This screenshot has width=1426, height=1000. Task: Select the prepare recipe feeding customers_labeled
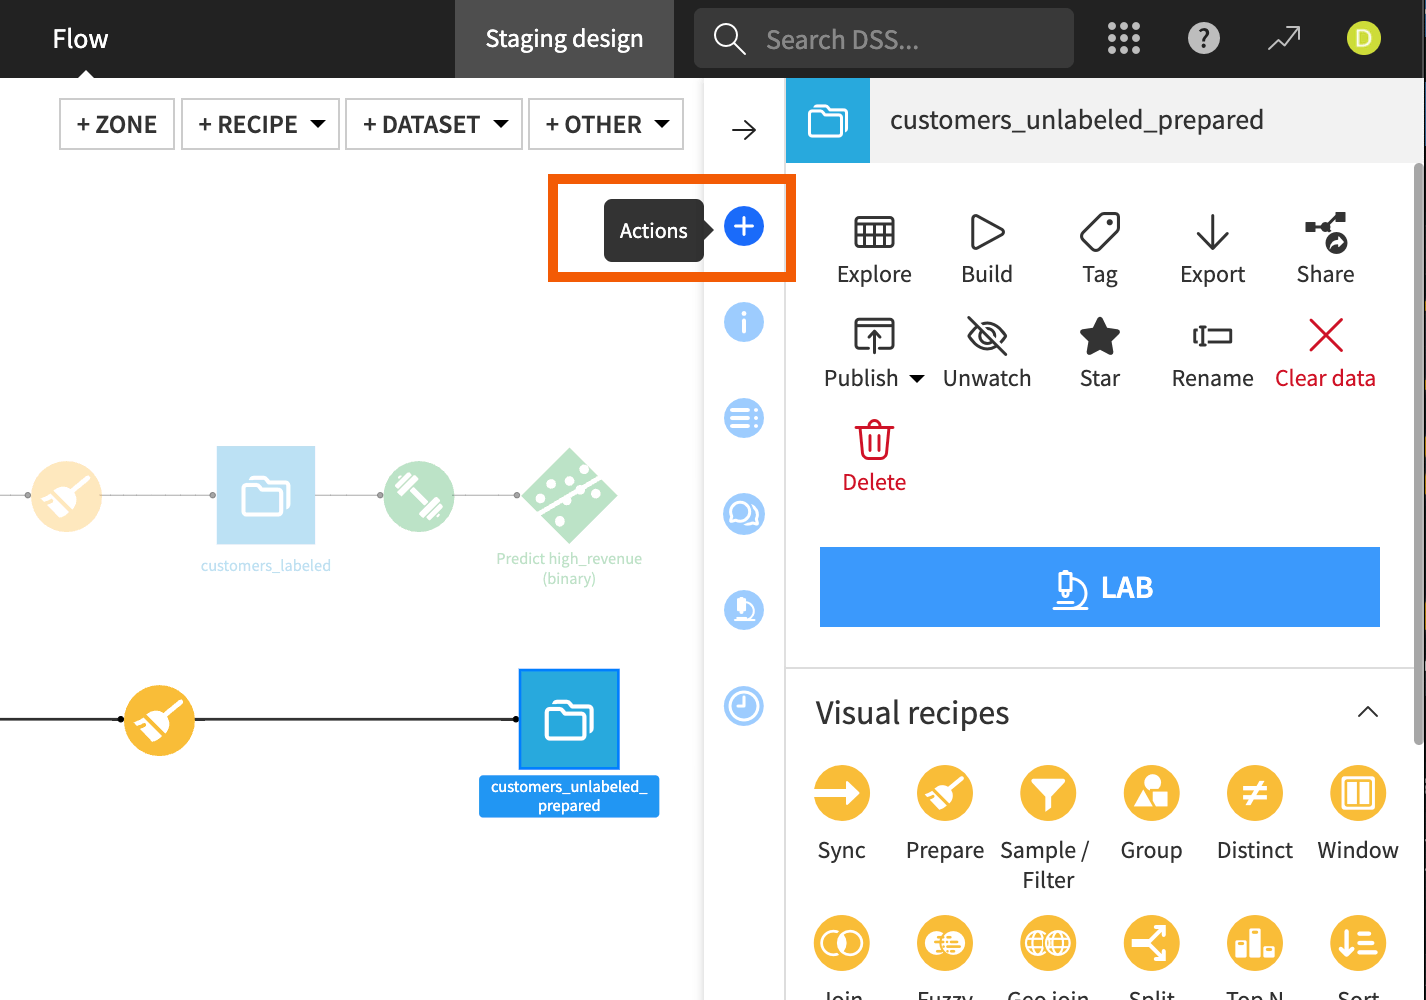[67, 496]
